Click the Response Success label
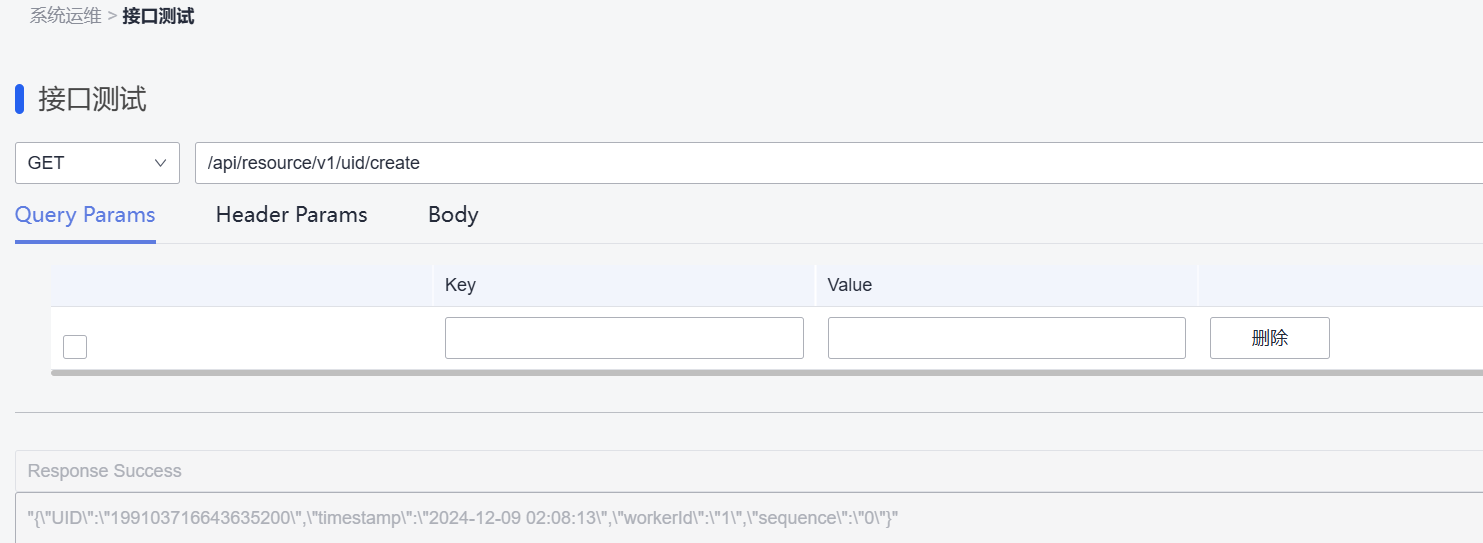This screenshot has height=543, width=1483. pyautogui.click(x=104, y=471)
